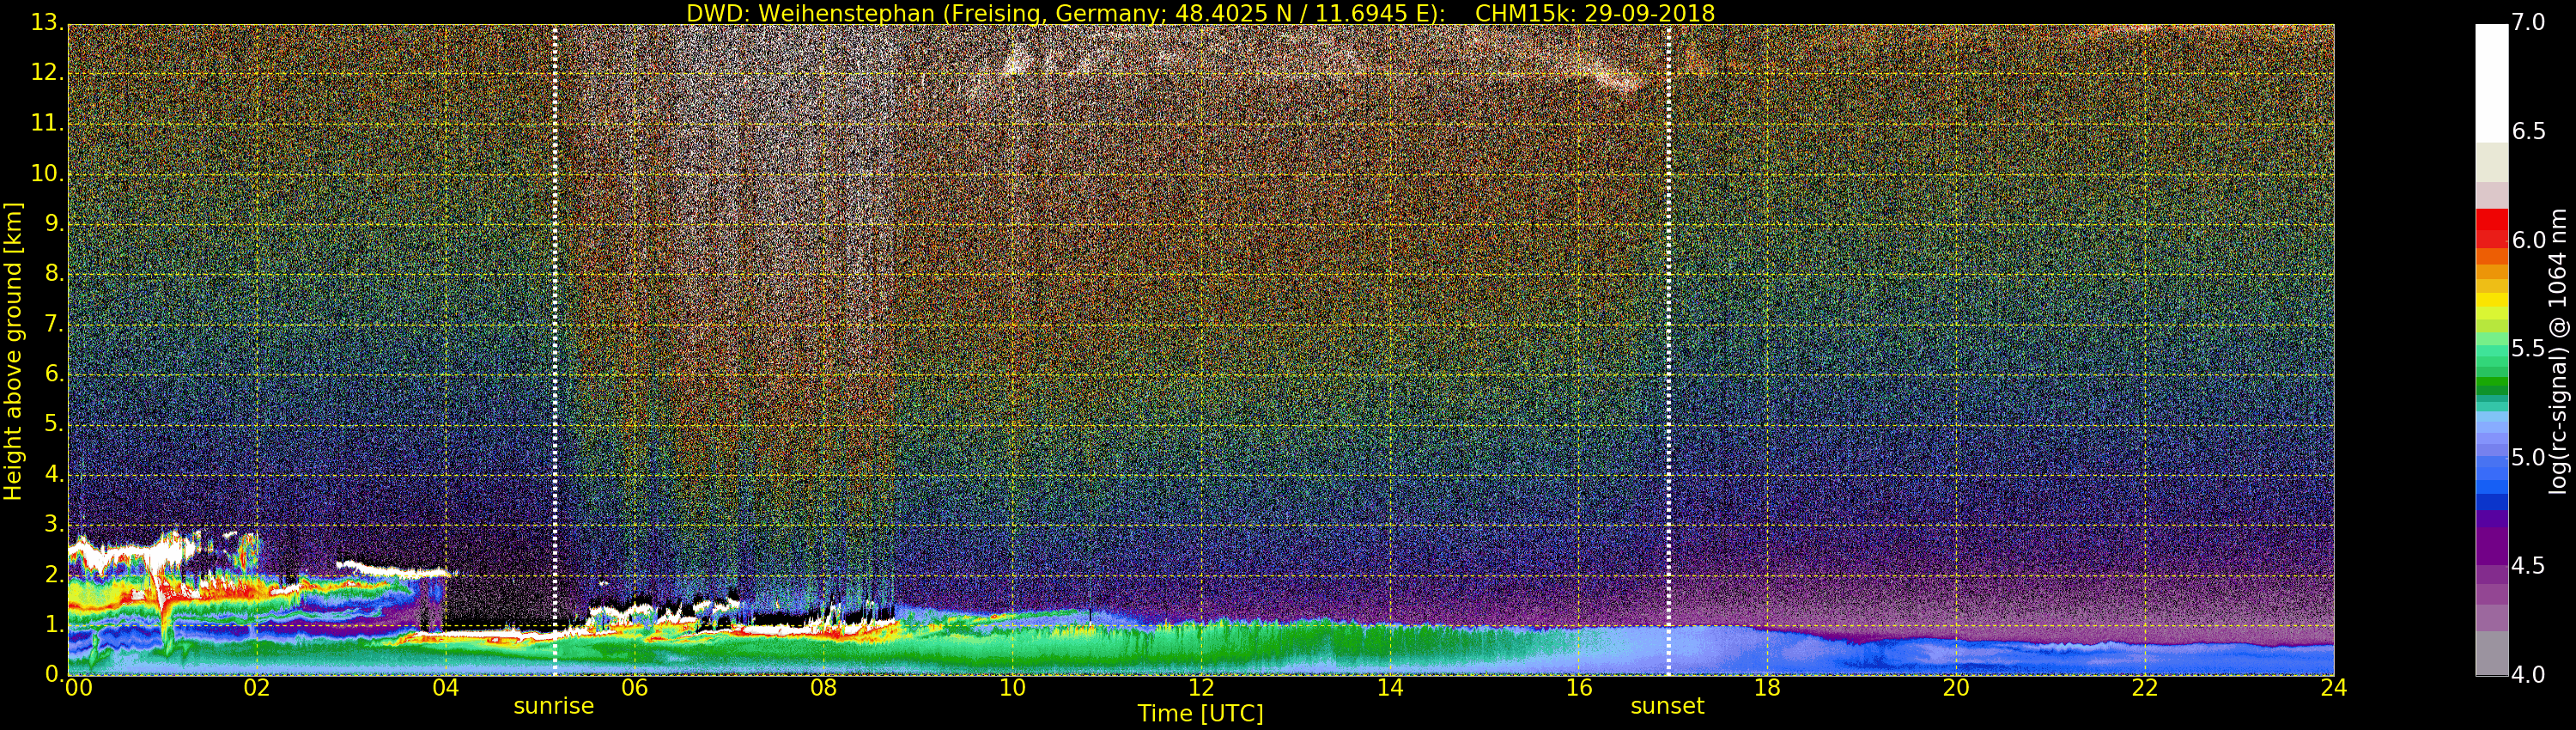Click the 24 tick on the time axis
Image resolution: width=2576 pixels, height=730 pixels.
pyautogui.click(x=2333, y=688)
